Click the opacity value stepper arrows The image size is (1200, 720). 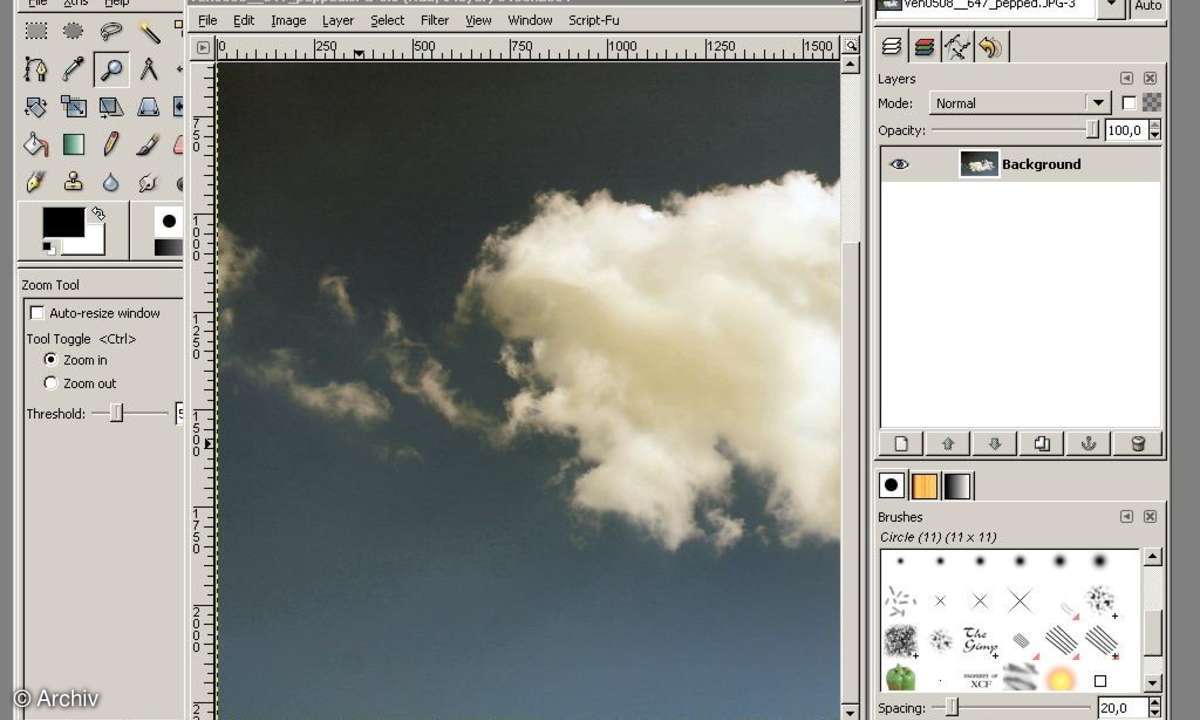pos(1155,130)
